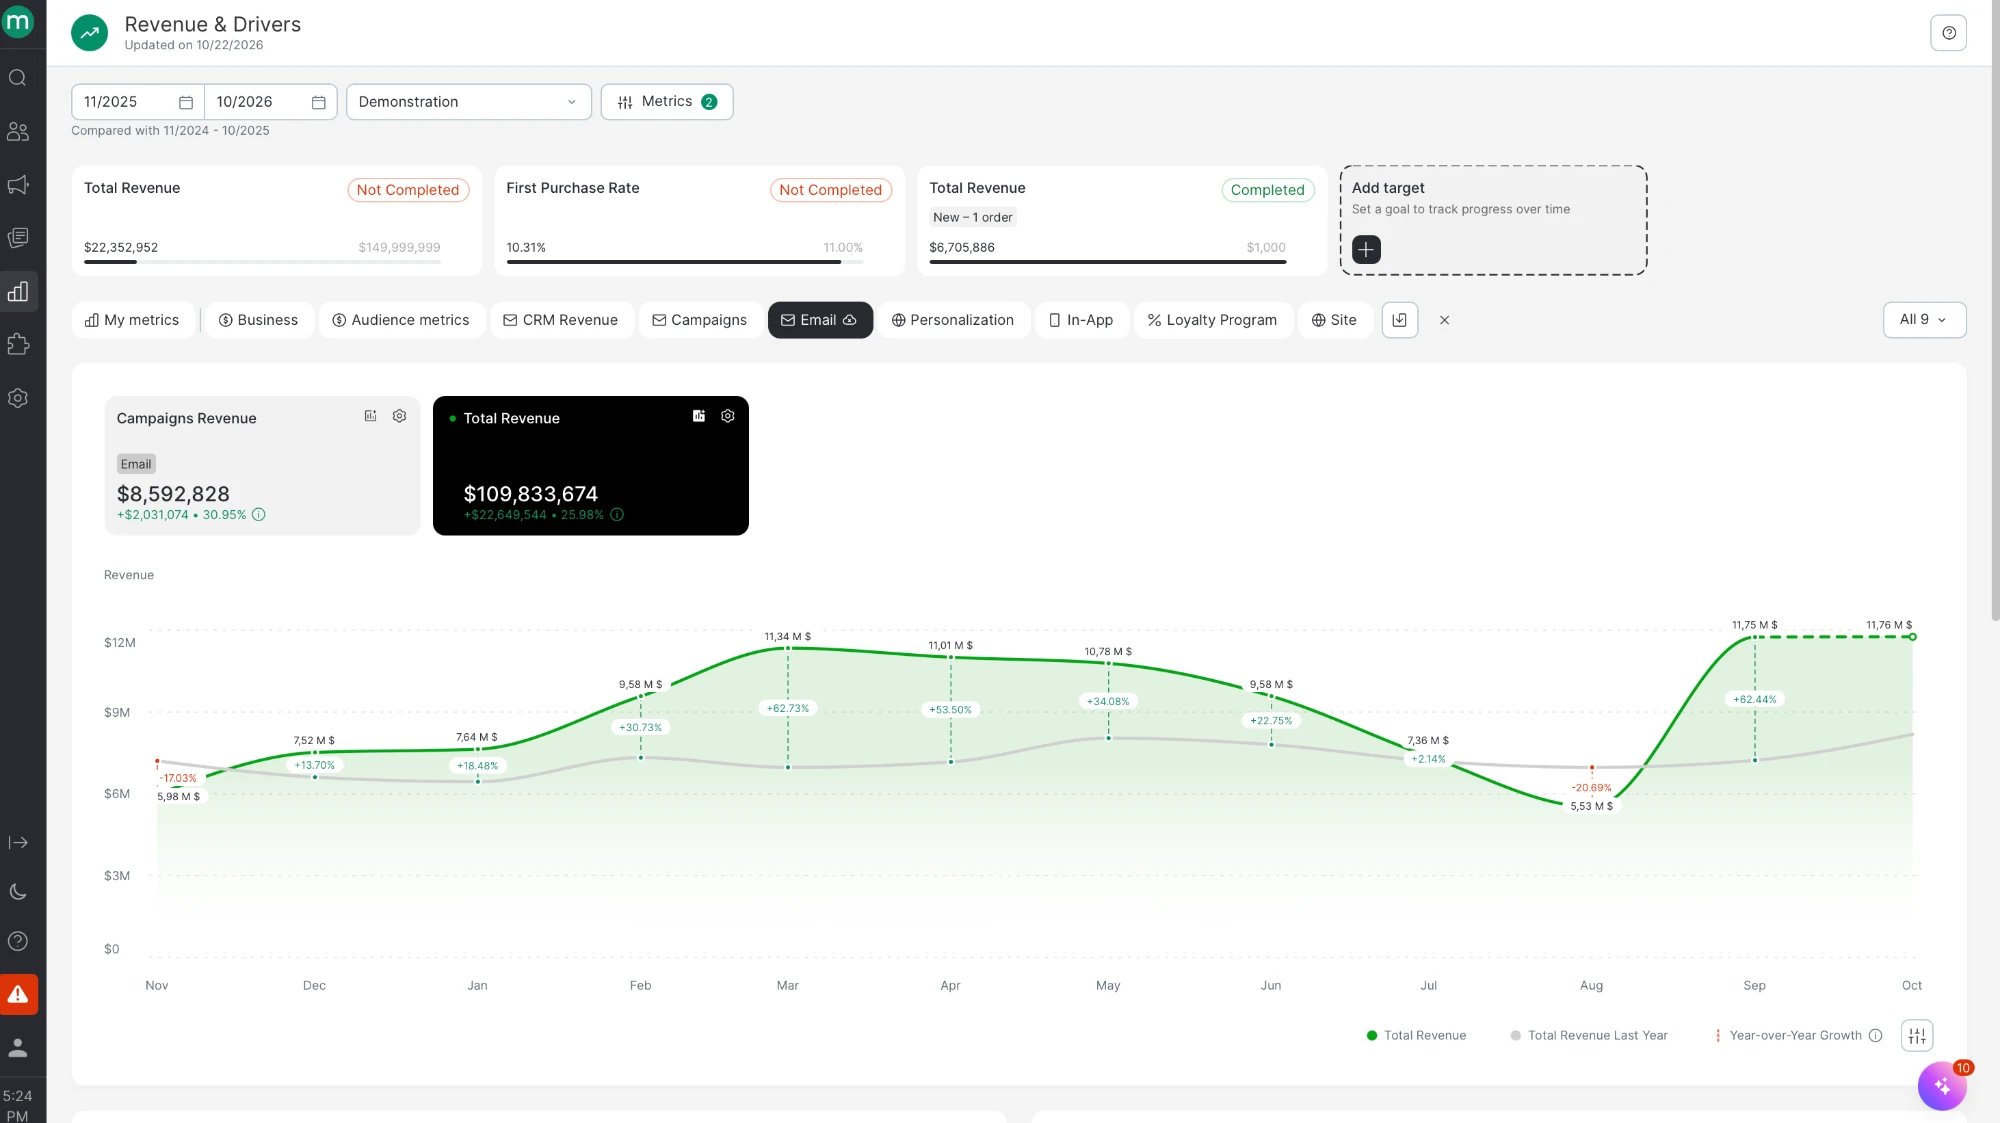Open the Metrics filter button
This screenshot has width=2000, height=1123.
(667, 102)
